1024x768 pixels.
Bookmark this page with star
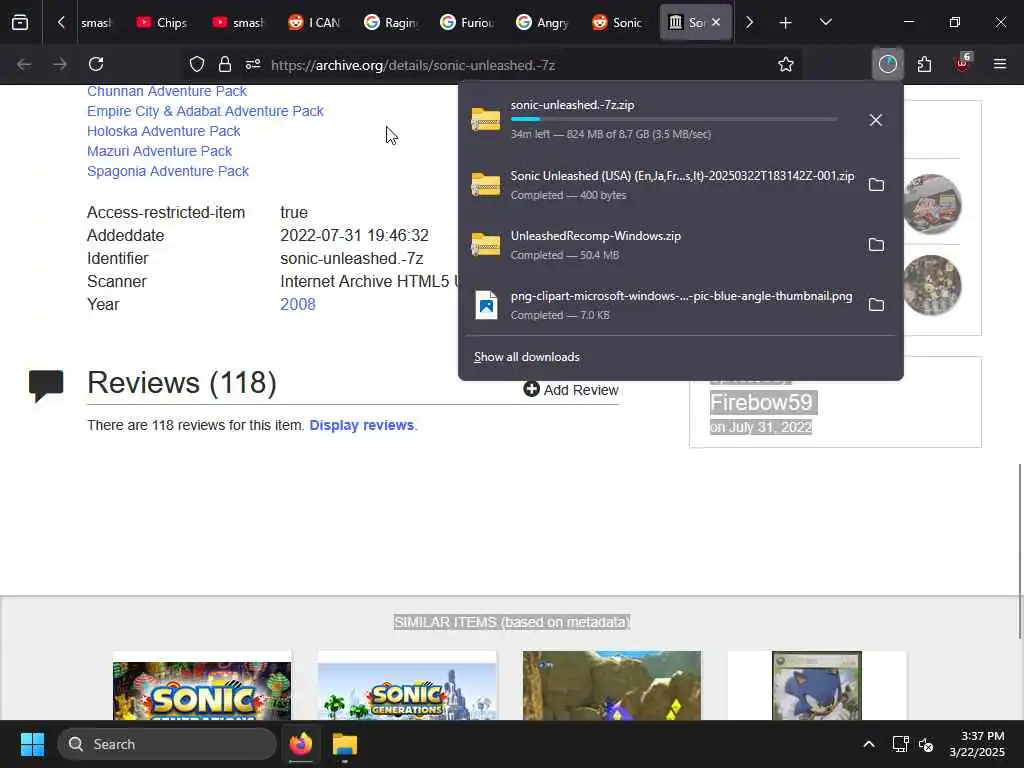coord(786,64)
